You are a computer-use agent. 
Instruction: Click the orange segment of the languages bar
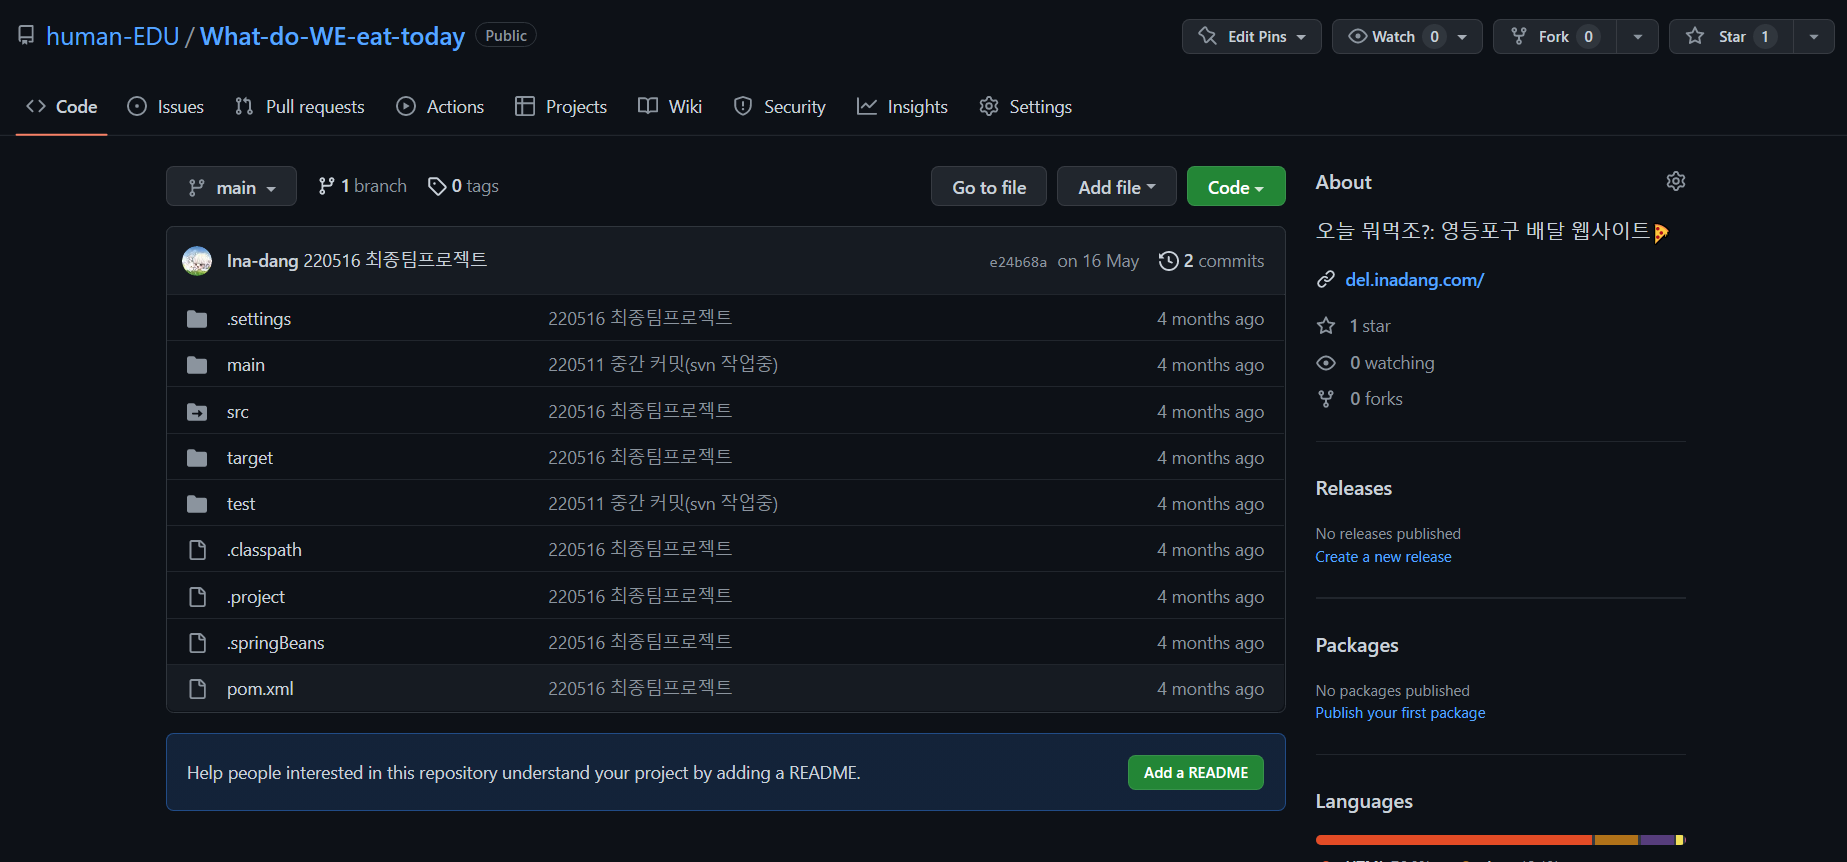click(1616, 840)
